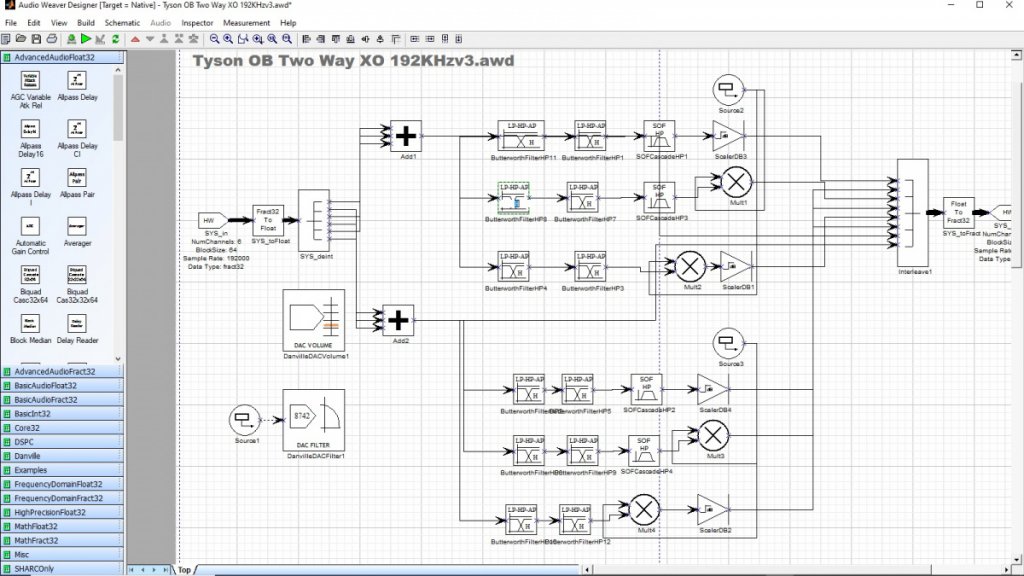Select the Delay Reader module icon
The height and width of the screenshot is (576, 1024).
pyautogui.click(x=76, y=323)
